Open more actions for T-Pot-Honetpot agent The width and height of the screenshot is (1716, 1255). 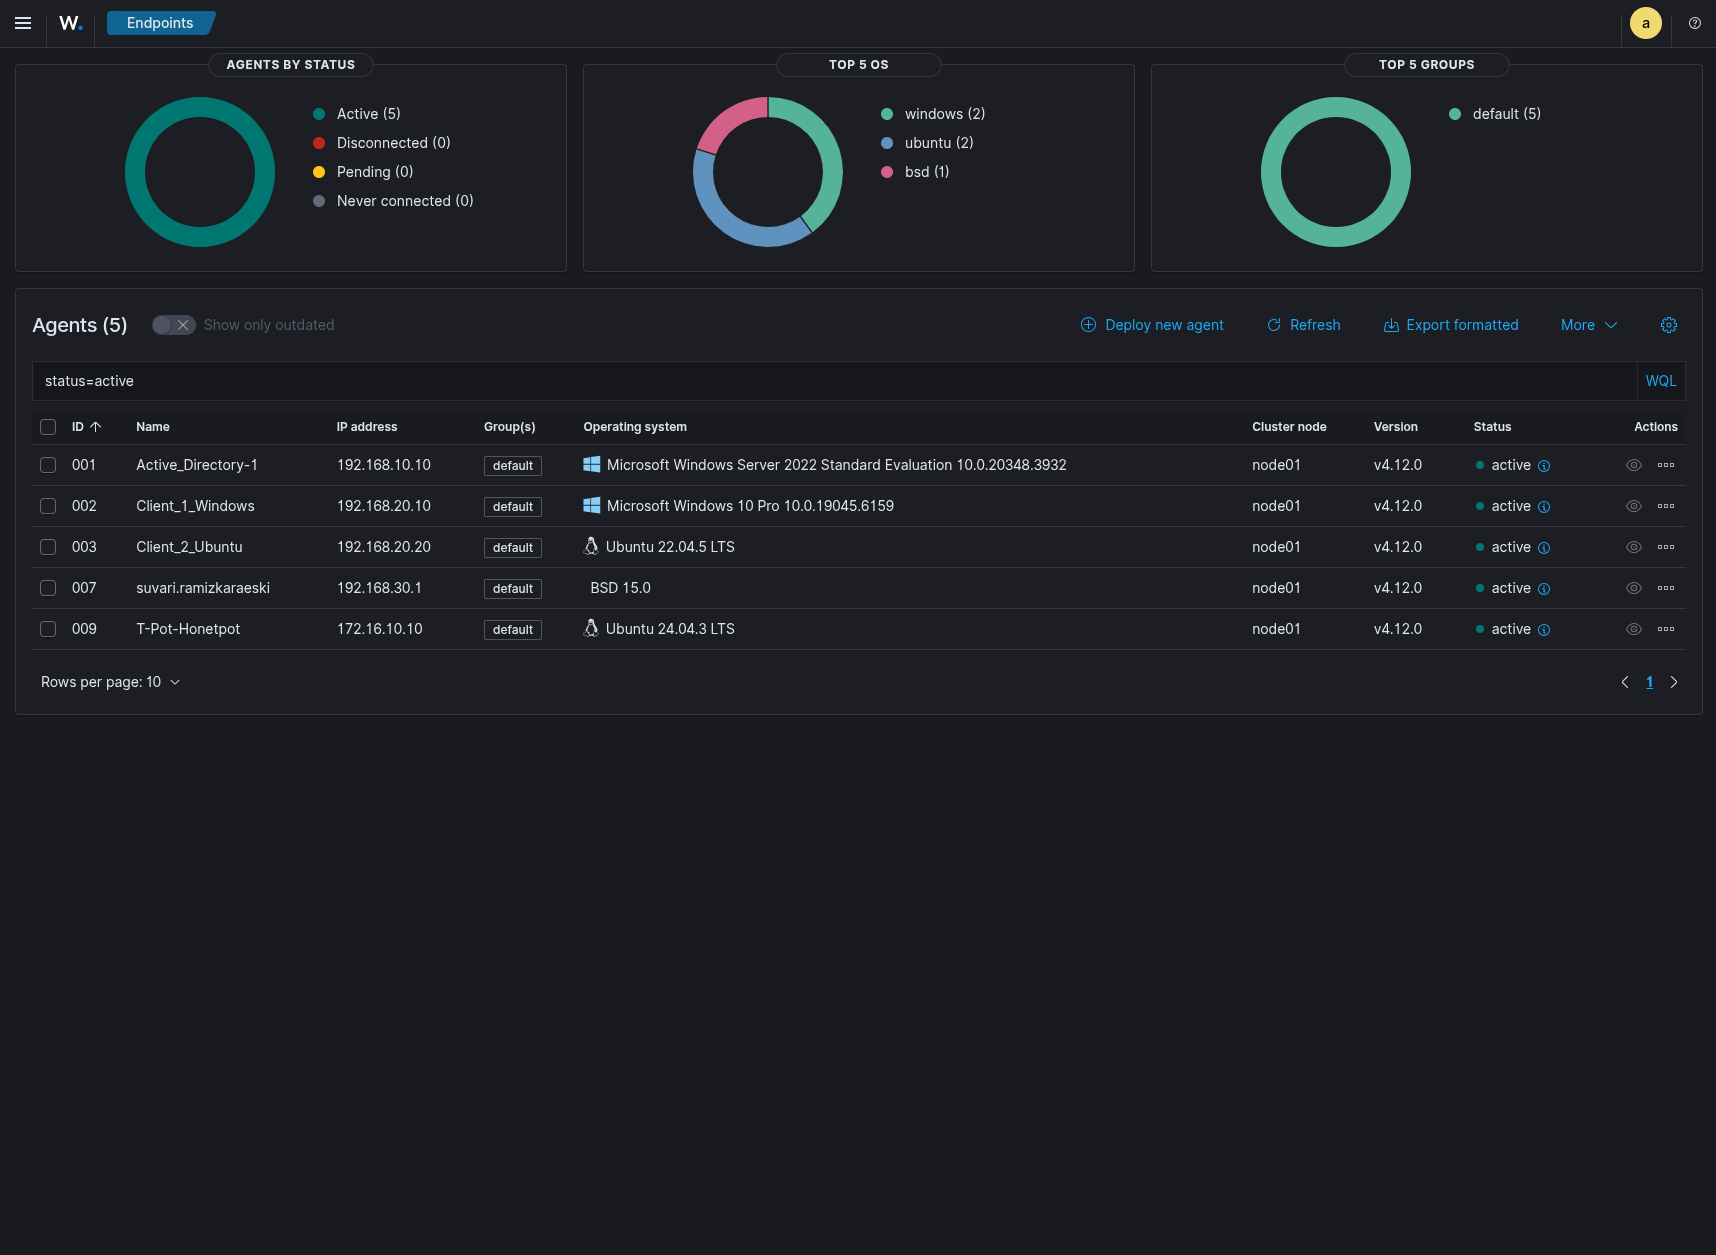tap(1665, 629)
